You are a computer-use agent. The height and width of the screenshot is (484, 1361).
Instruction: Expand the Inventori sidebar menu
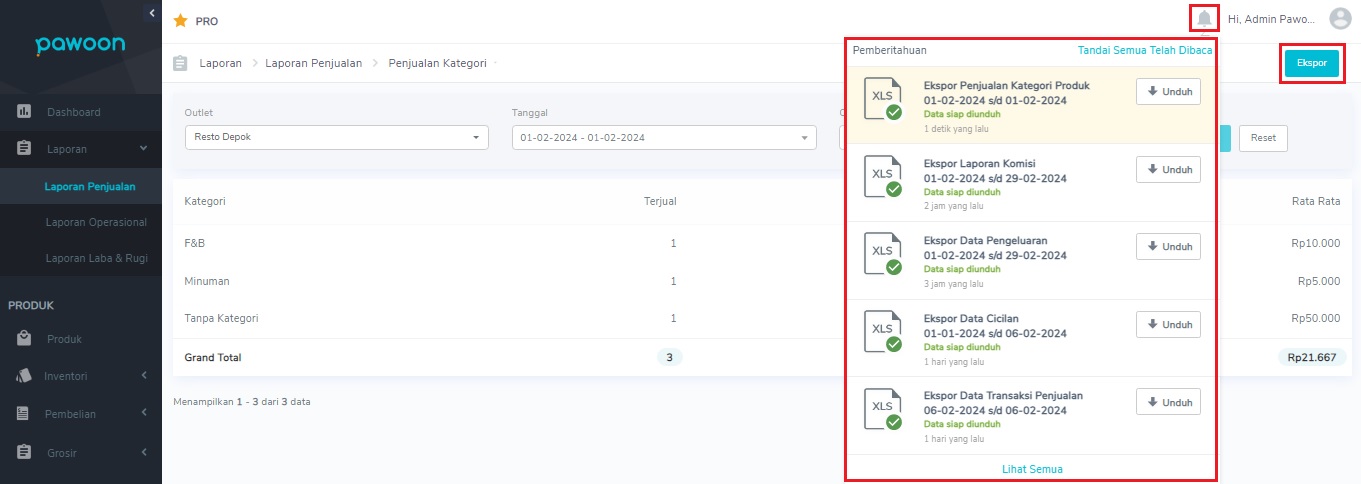(143, 376)
